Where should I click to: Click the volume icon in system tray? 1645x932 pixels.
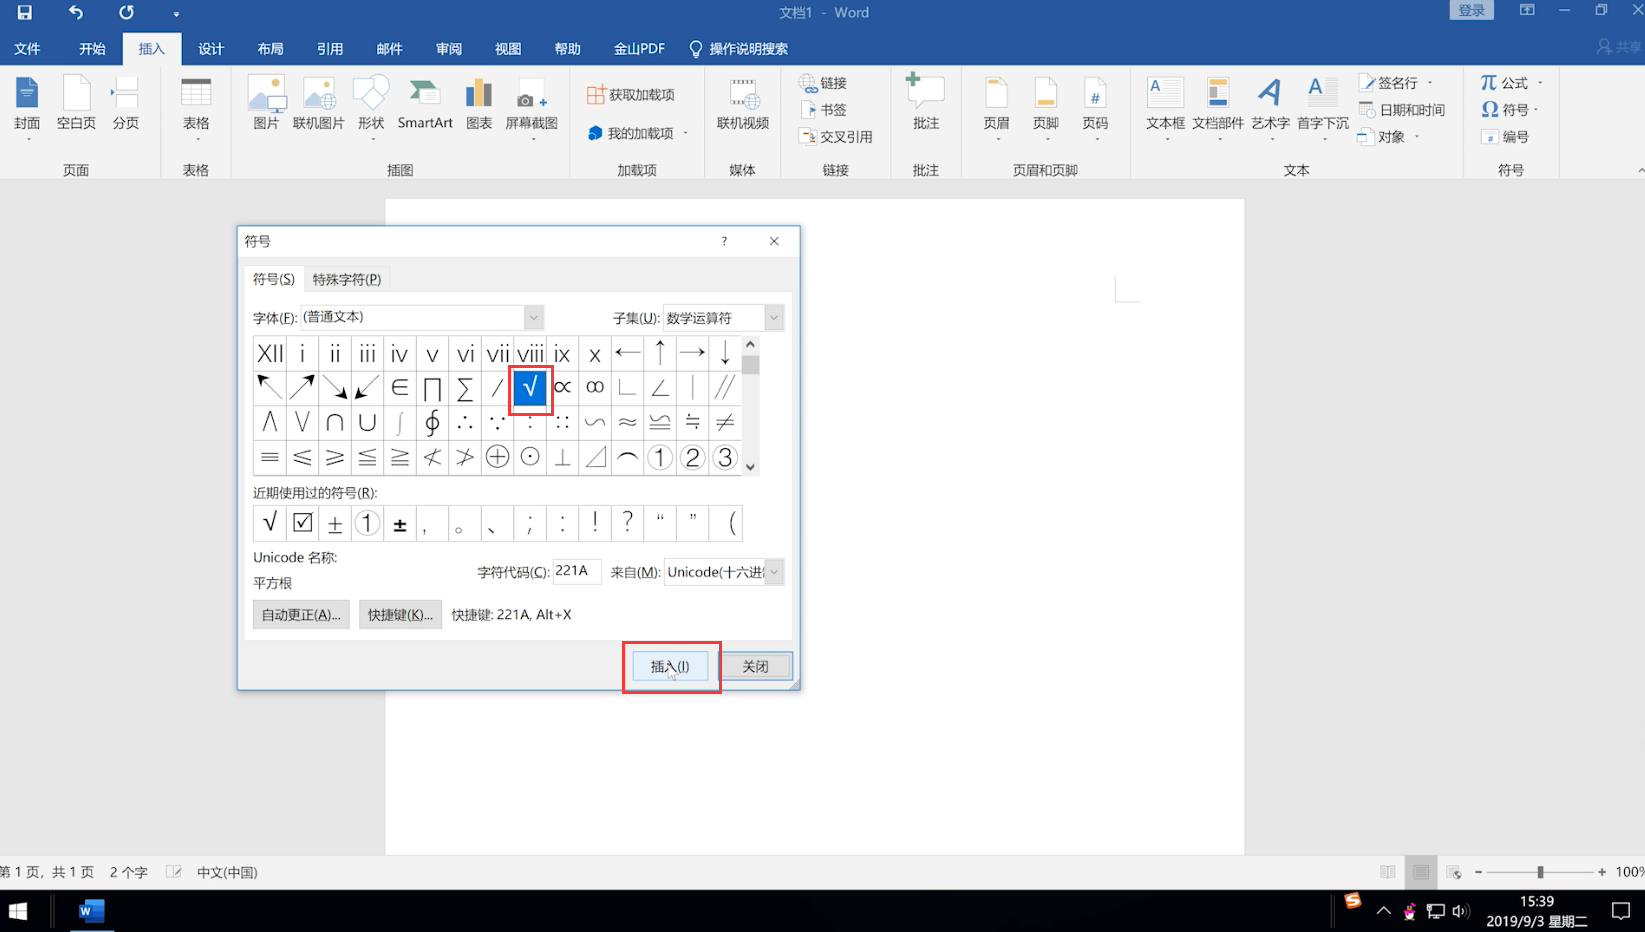[x=1460, y=911]
